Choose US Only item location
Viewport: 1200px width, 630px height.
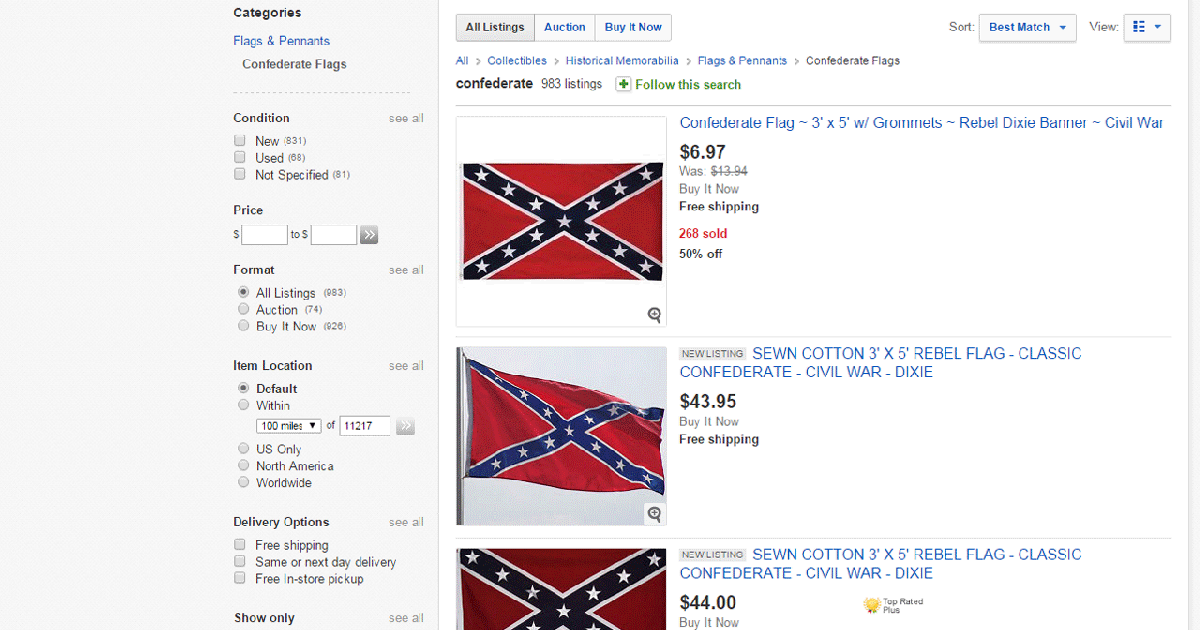tap(244, 449)
